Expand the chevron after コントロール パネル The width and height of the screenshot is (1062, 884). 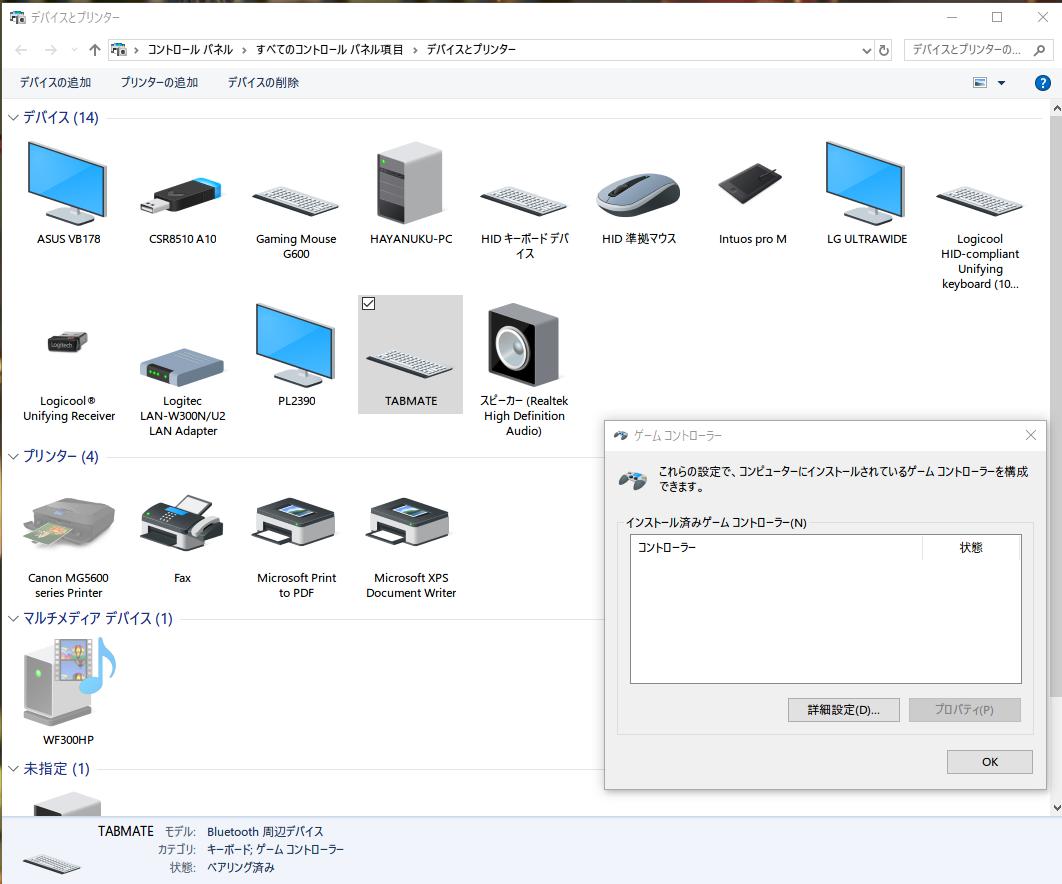coord(244,50)
